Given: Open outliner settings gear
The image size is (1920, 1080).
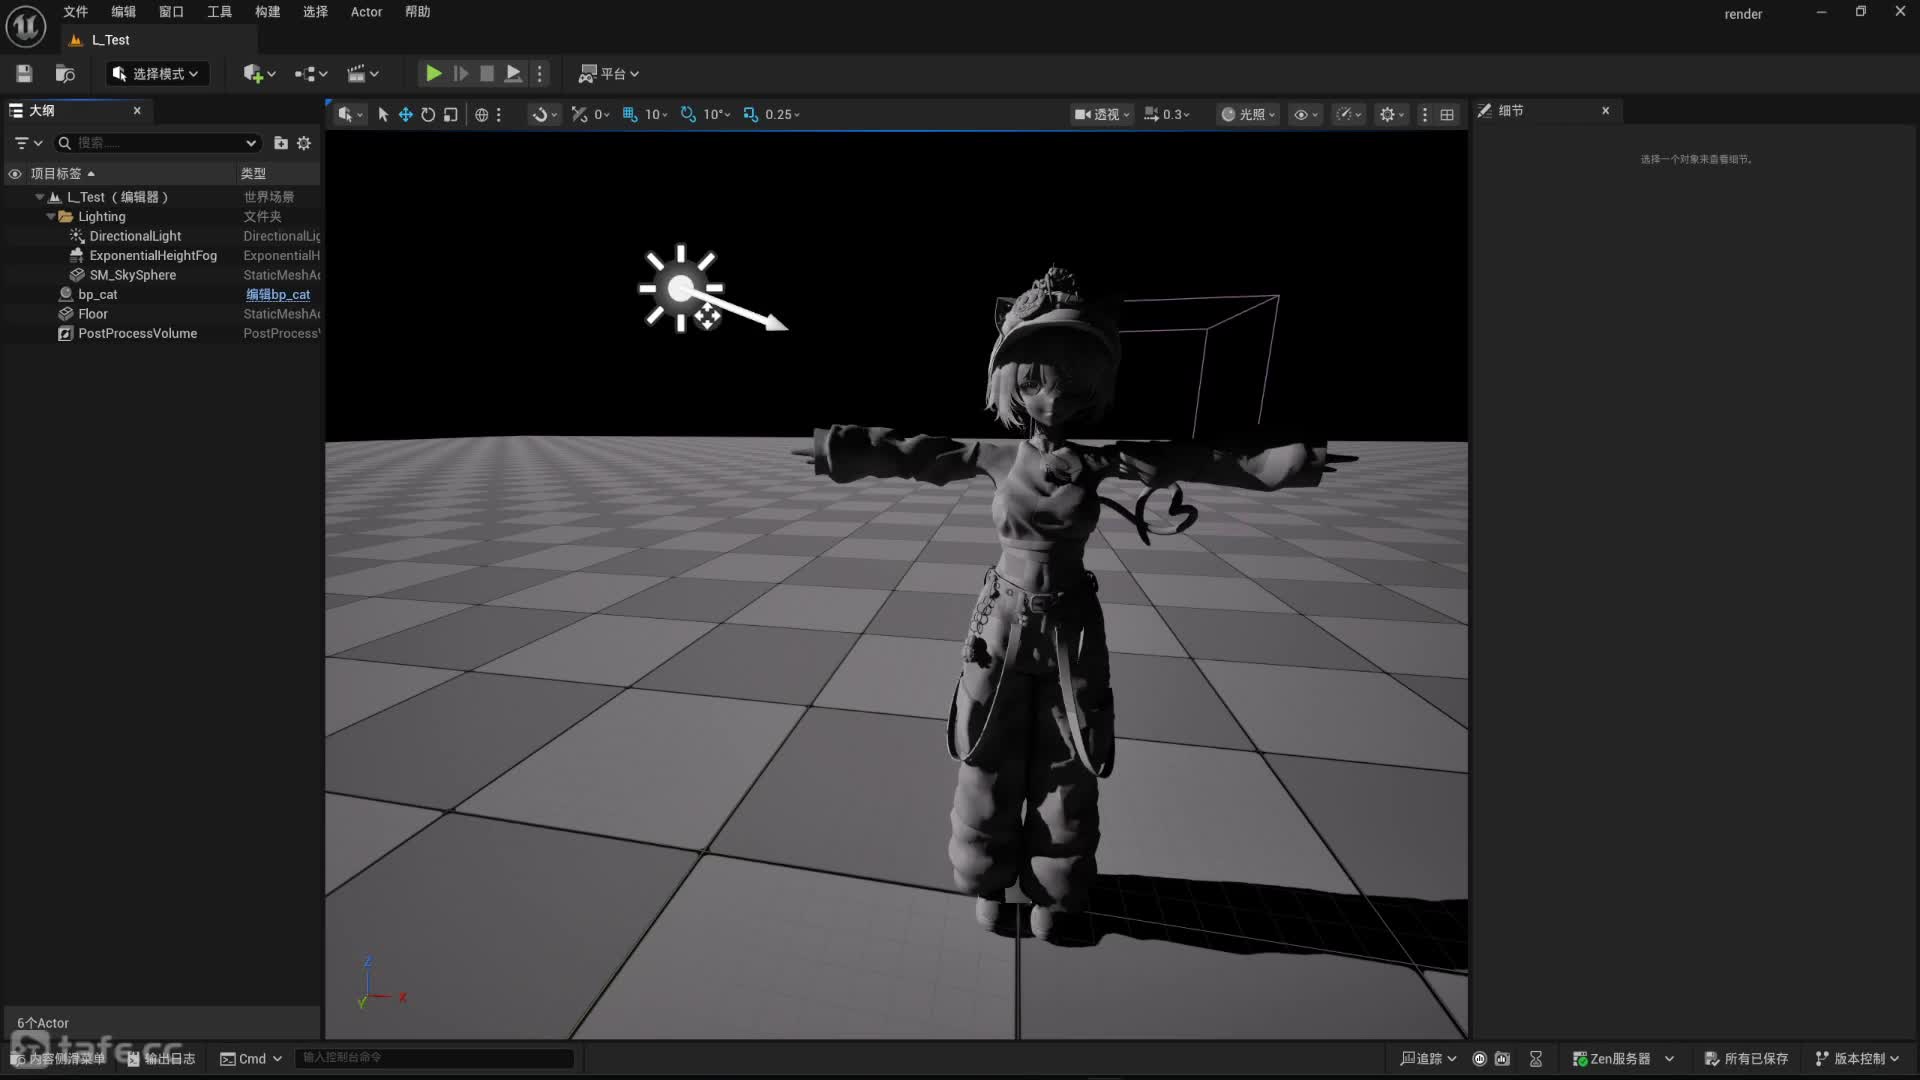Looking at the screenshot, I should [x=304, y=143].
